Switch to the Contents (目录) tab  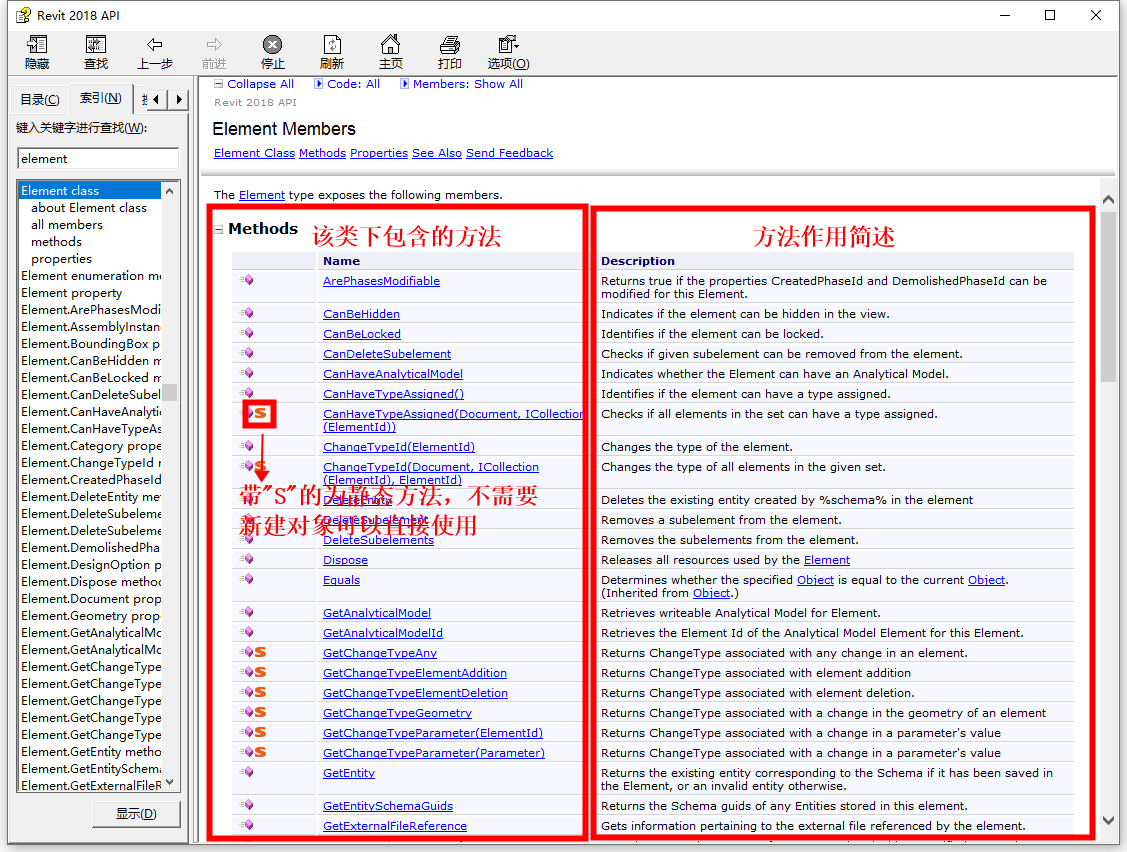(40, 99)
